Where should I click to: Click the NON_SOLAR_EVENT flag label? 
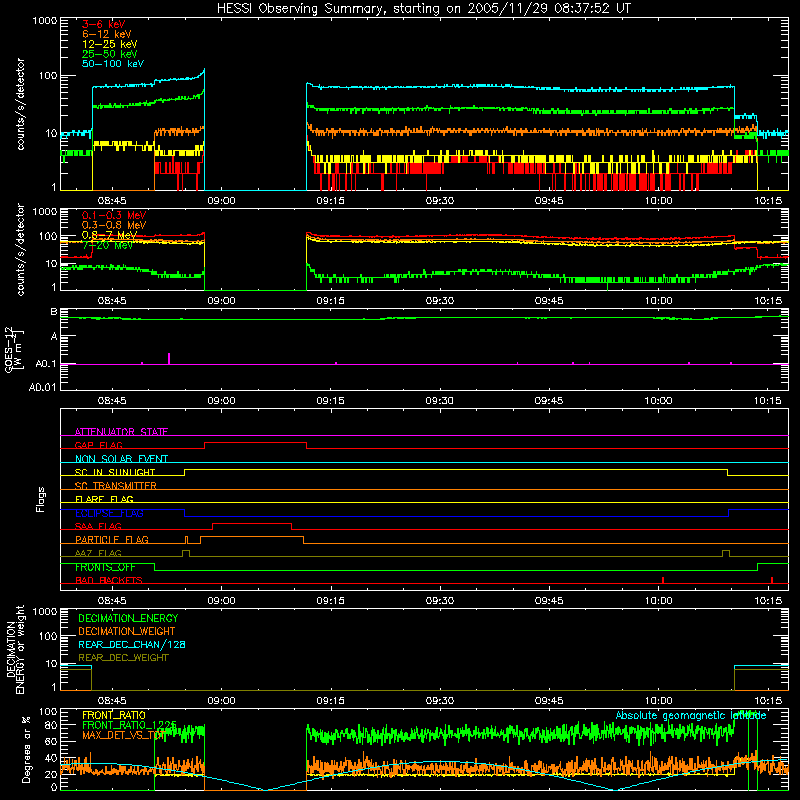point(121,459)
